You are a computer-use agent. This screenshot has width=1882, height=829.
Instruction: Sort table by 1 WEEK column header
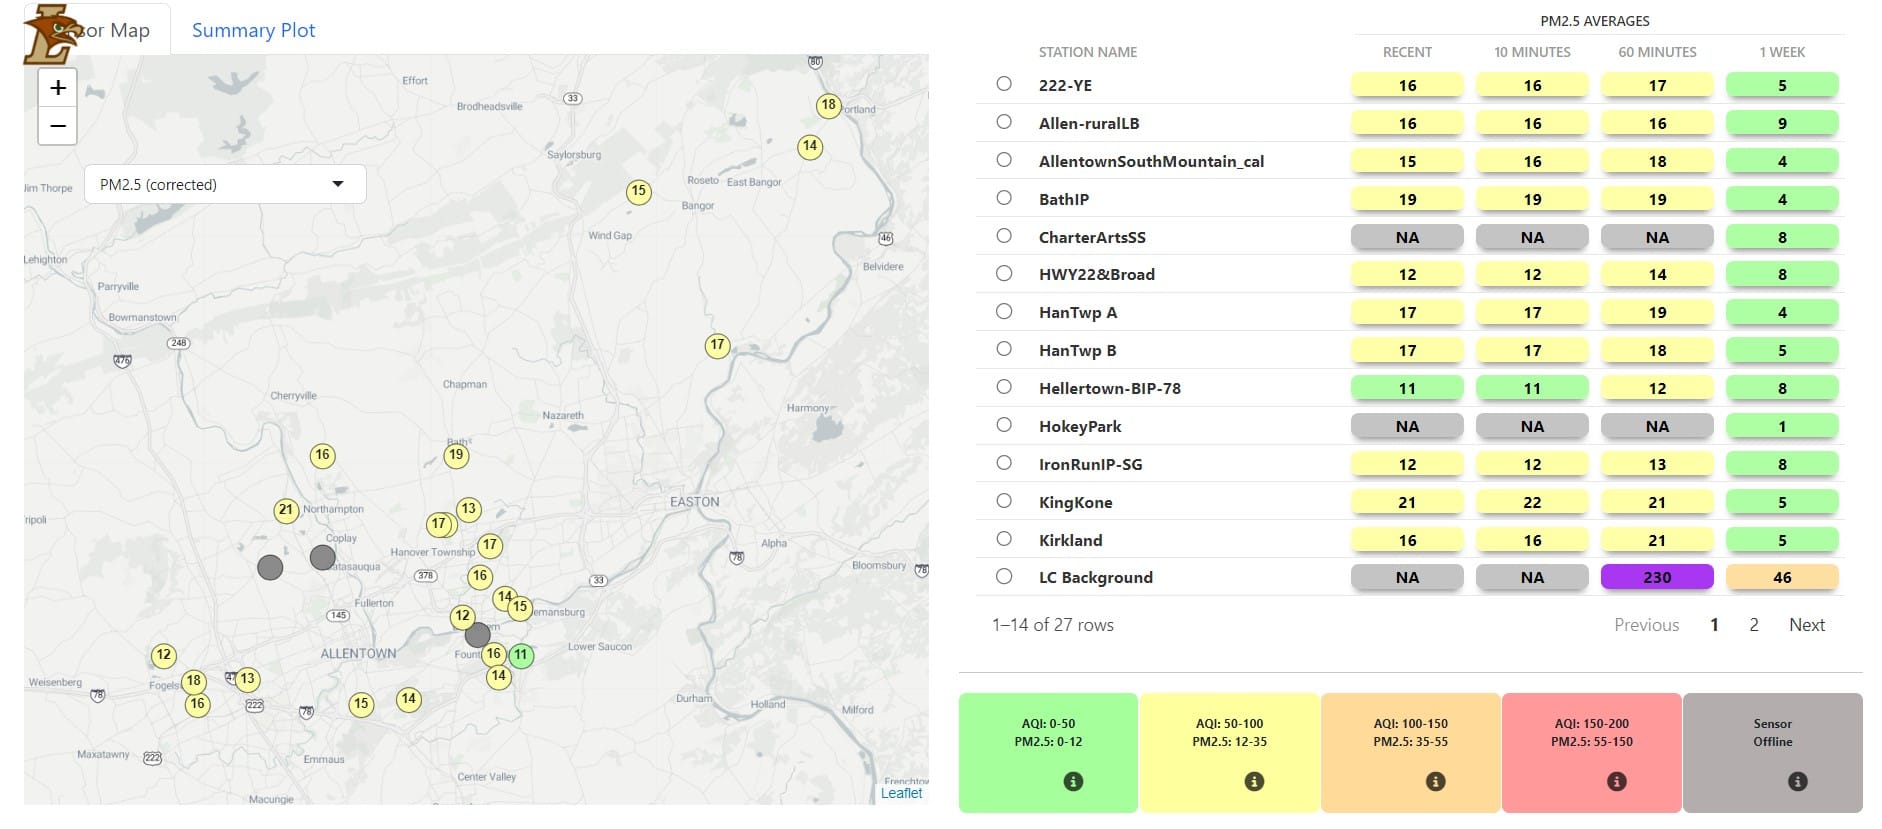(1782, 52)
